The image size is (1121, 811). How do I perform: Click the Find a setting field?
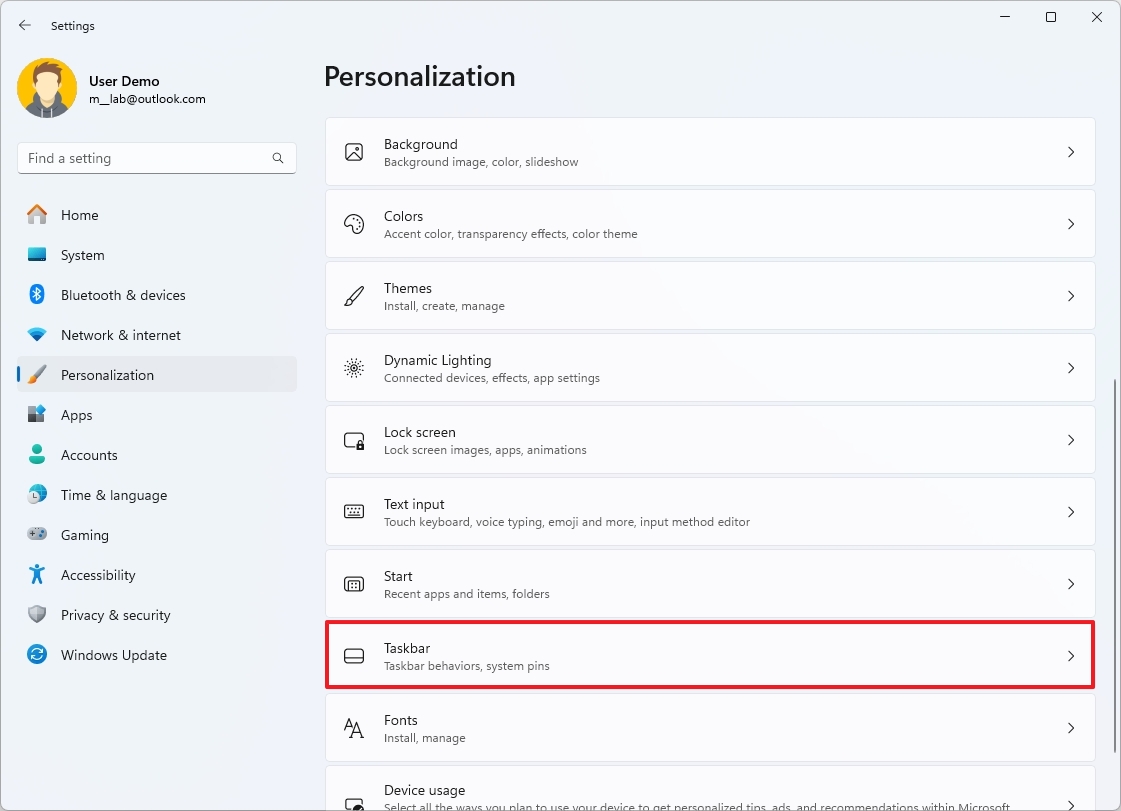click(157, 158)
